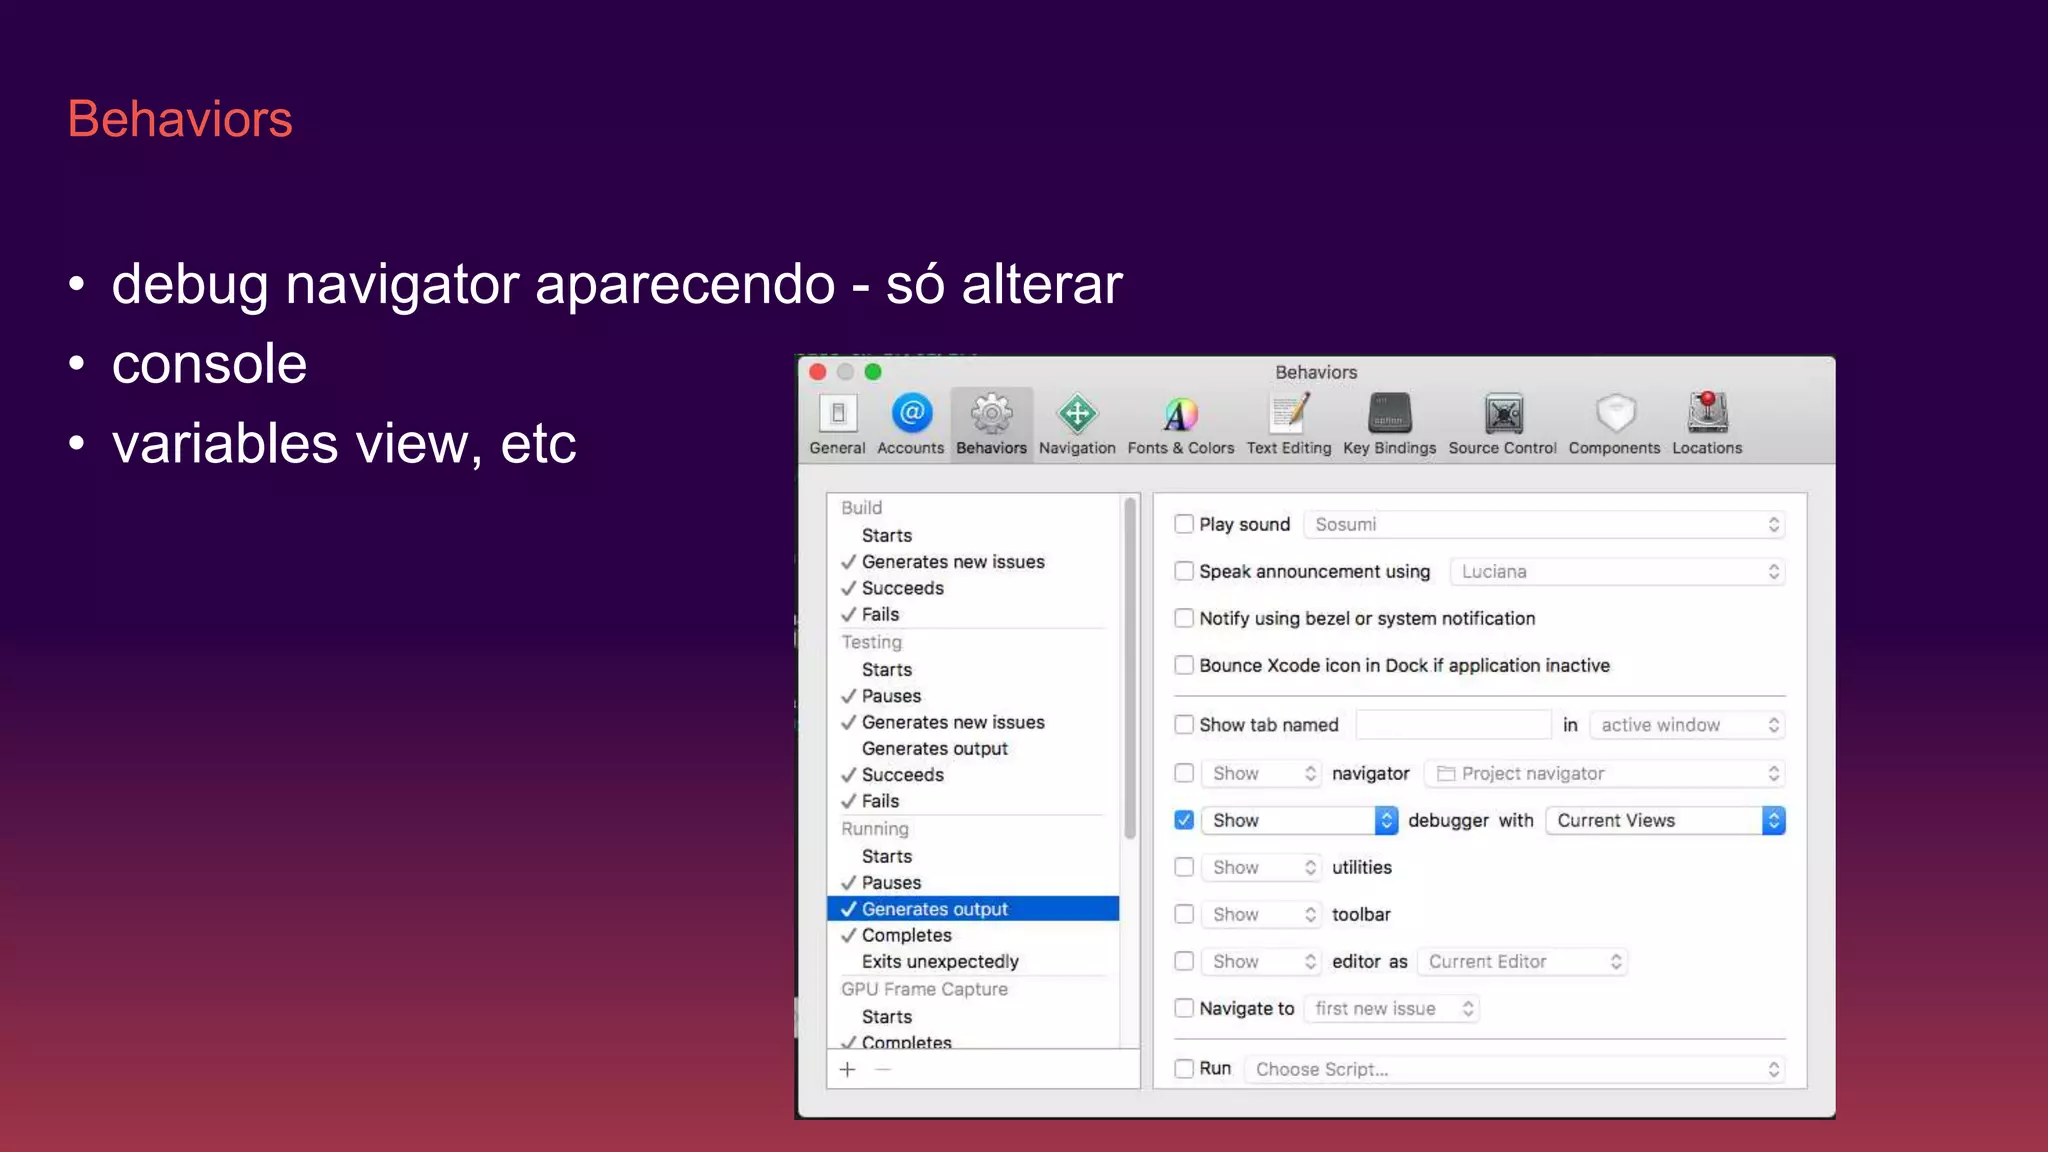Open Show dropdown for utilities
Viewport: 2048px width, 1152px height.
pos(1262,867)
